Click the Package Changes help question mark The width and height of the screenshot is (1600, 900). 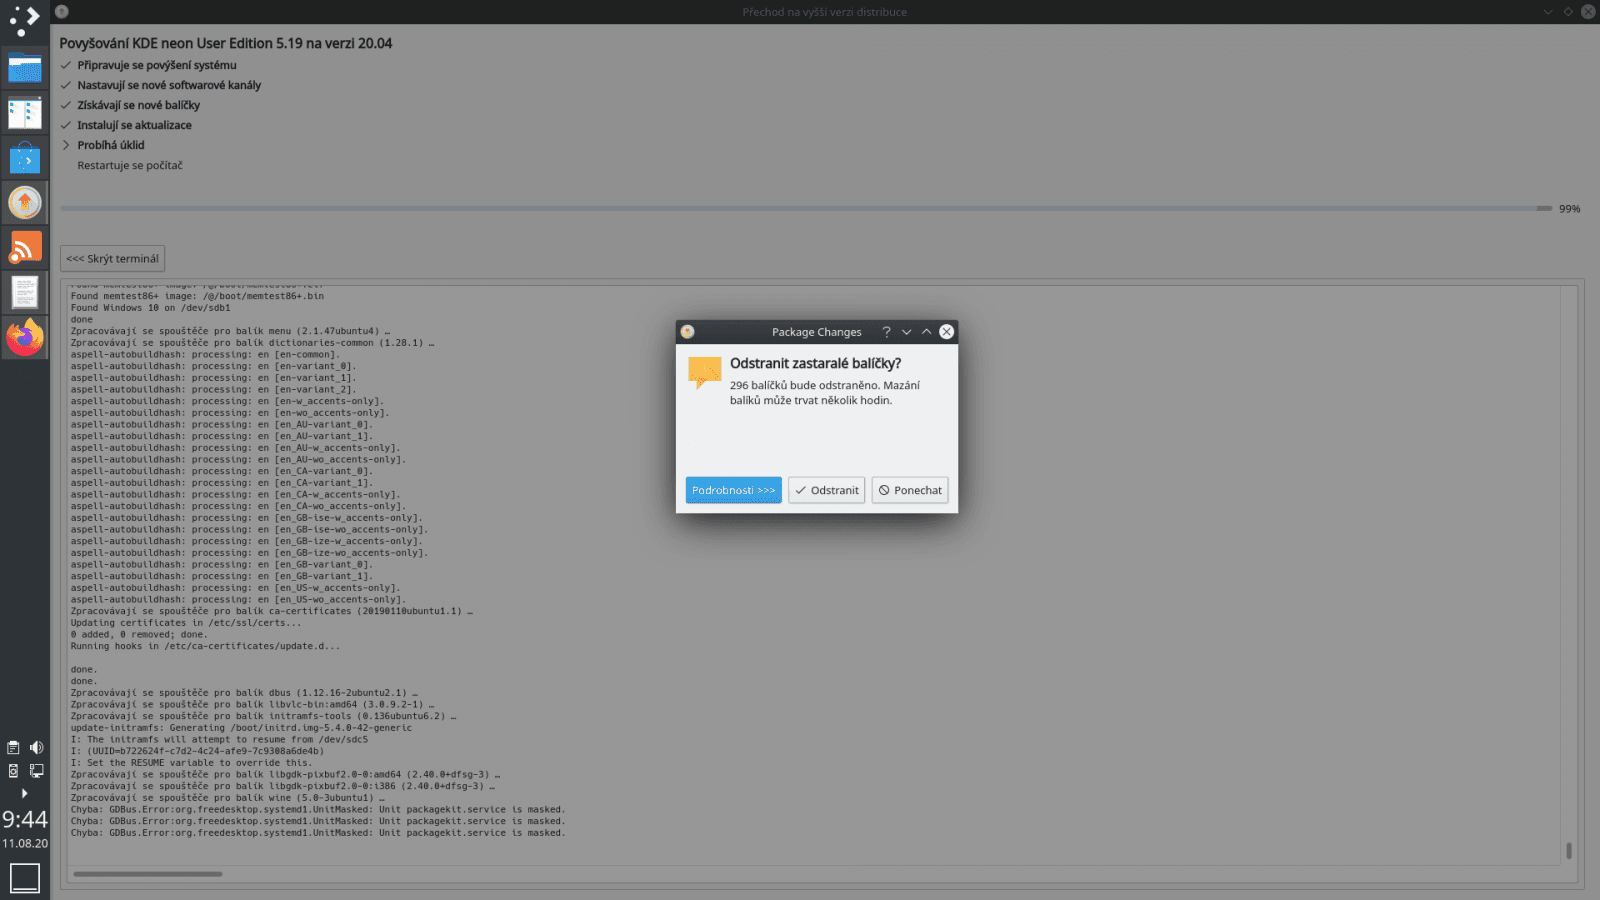click(x=886, y=331)
